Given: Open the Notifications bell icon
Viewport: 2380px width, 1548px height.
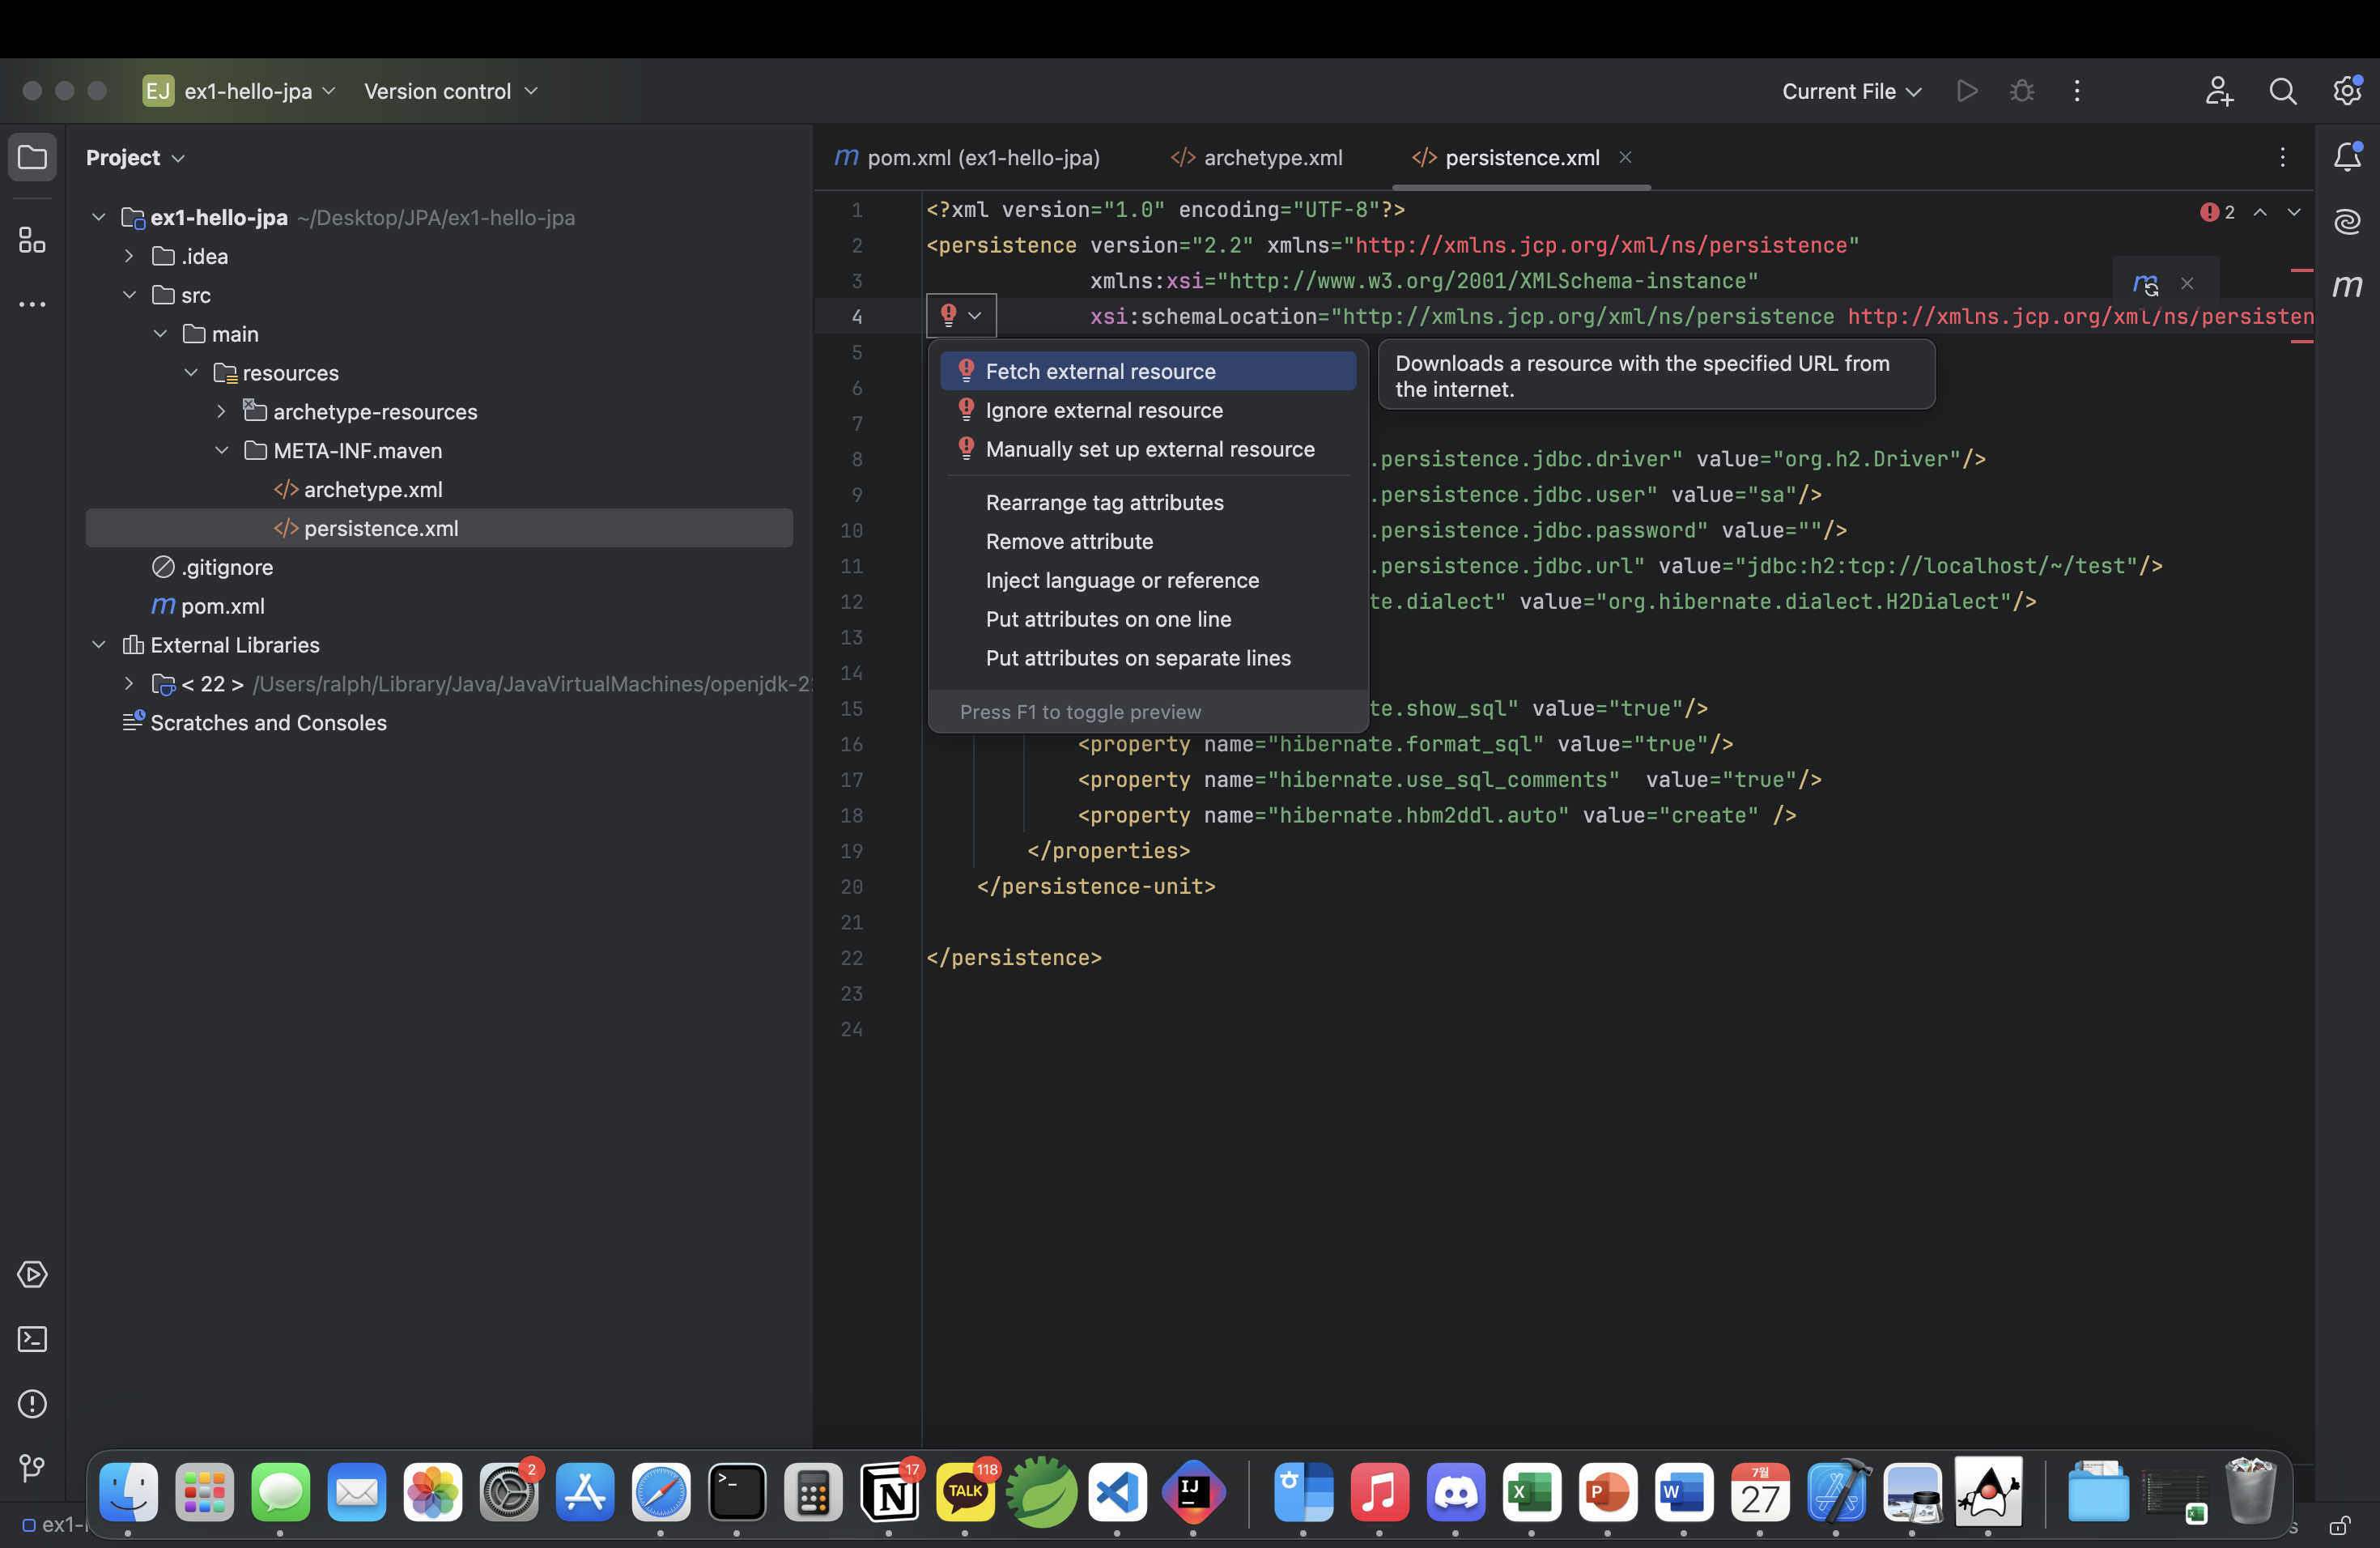Looking at the screenshot, I should [x=2347, y=157].
